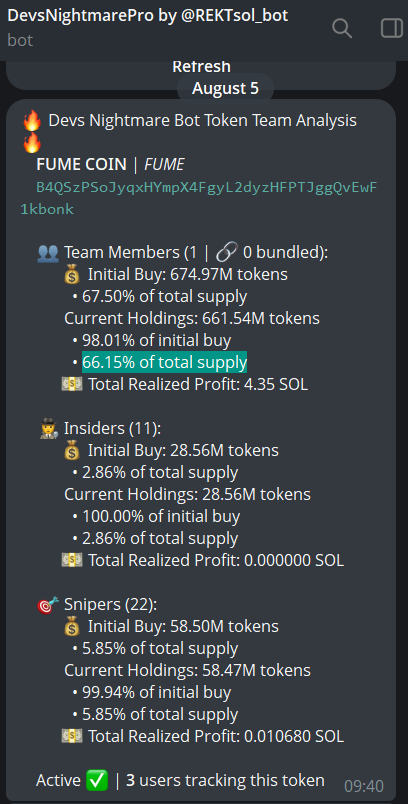Click the money bag beside 28.56M Initial Buy
Screen dimensions: 408x804
coord(72,451)
